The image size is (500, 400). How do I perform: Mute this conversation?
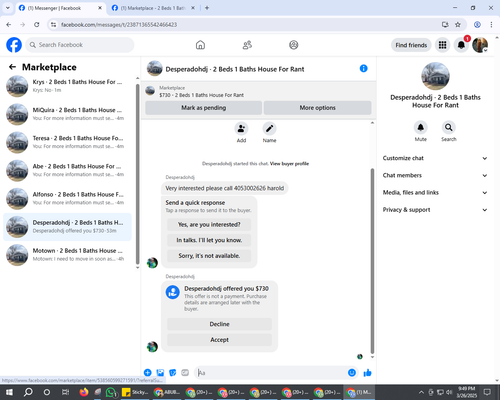pos(421,127)
